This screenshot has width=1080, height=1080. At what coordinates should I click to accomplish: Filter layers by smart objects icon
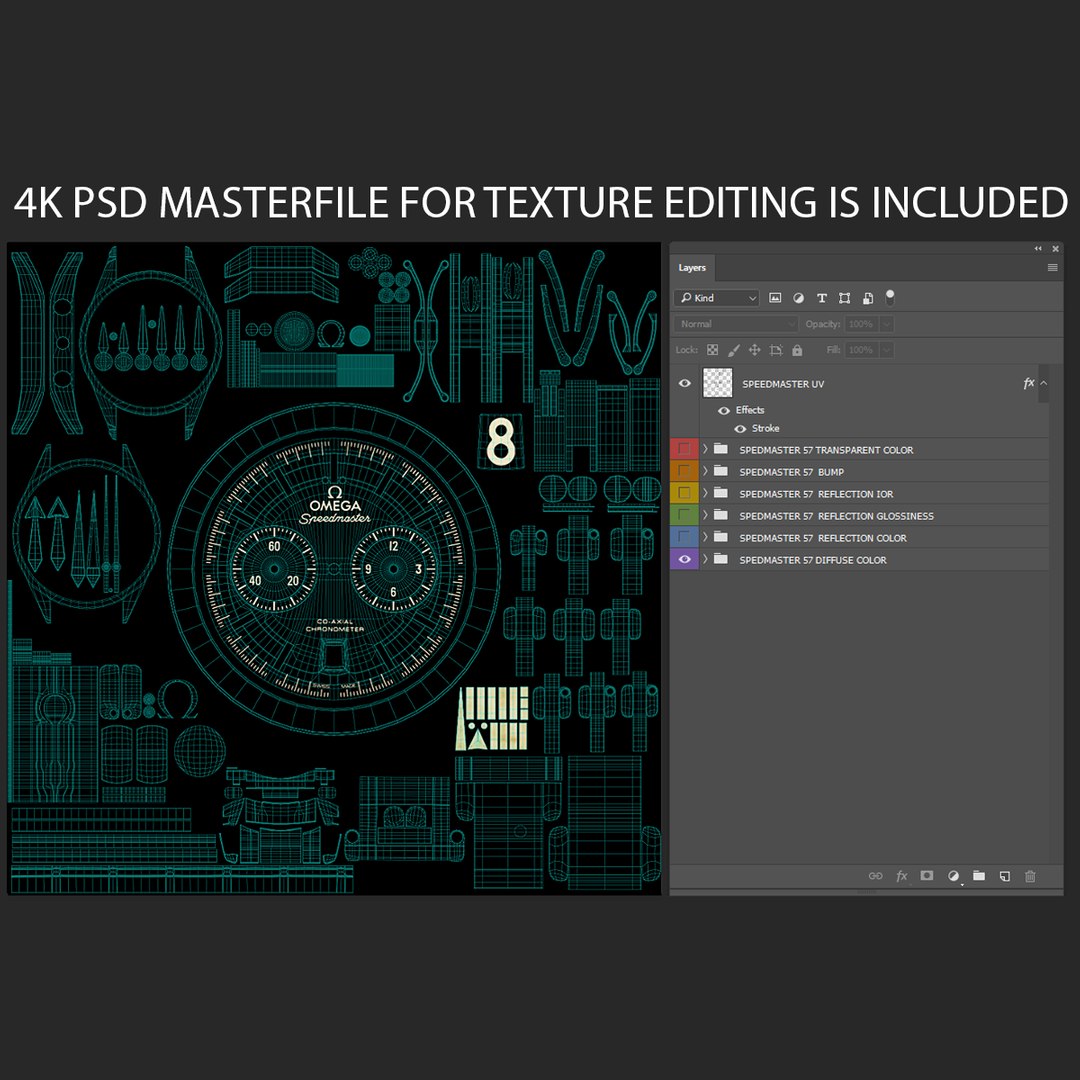click(x=868, y=298)
